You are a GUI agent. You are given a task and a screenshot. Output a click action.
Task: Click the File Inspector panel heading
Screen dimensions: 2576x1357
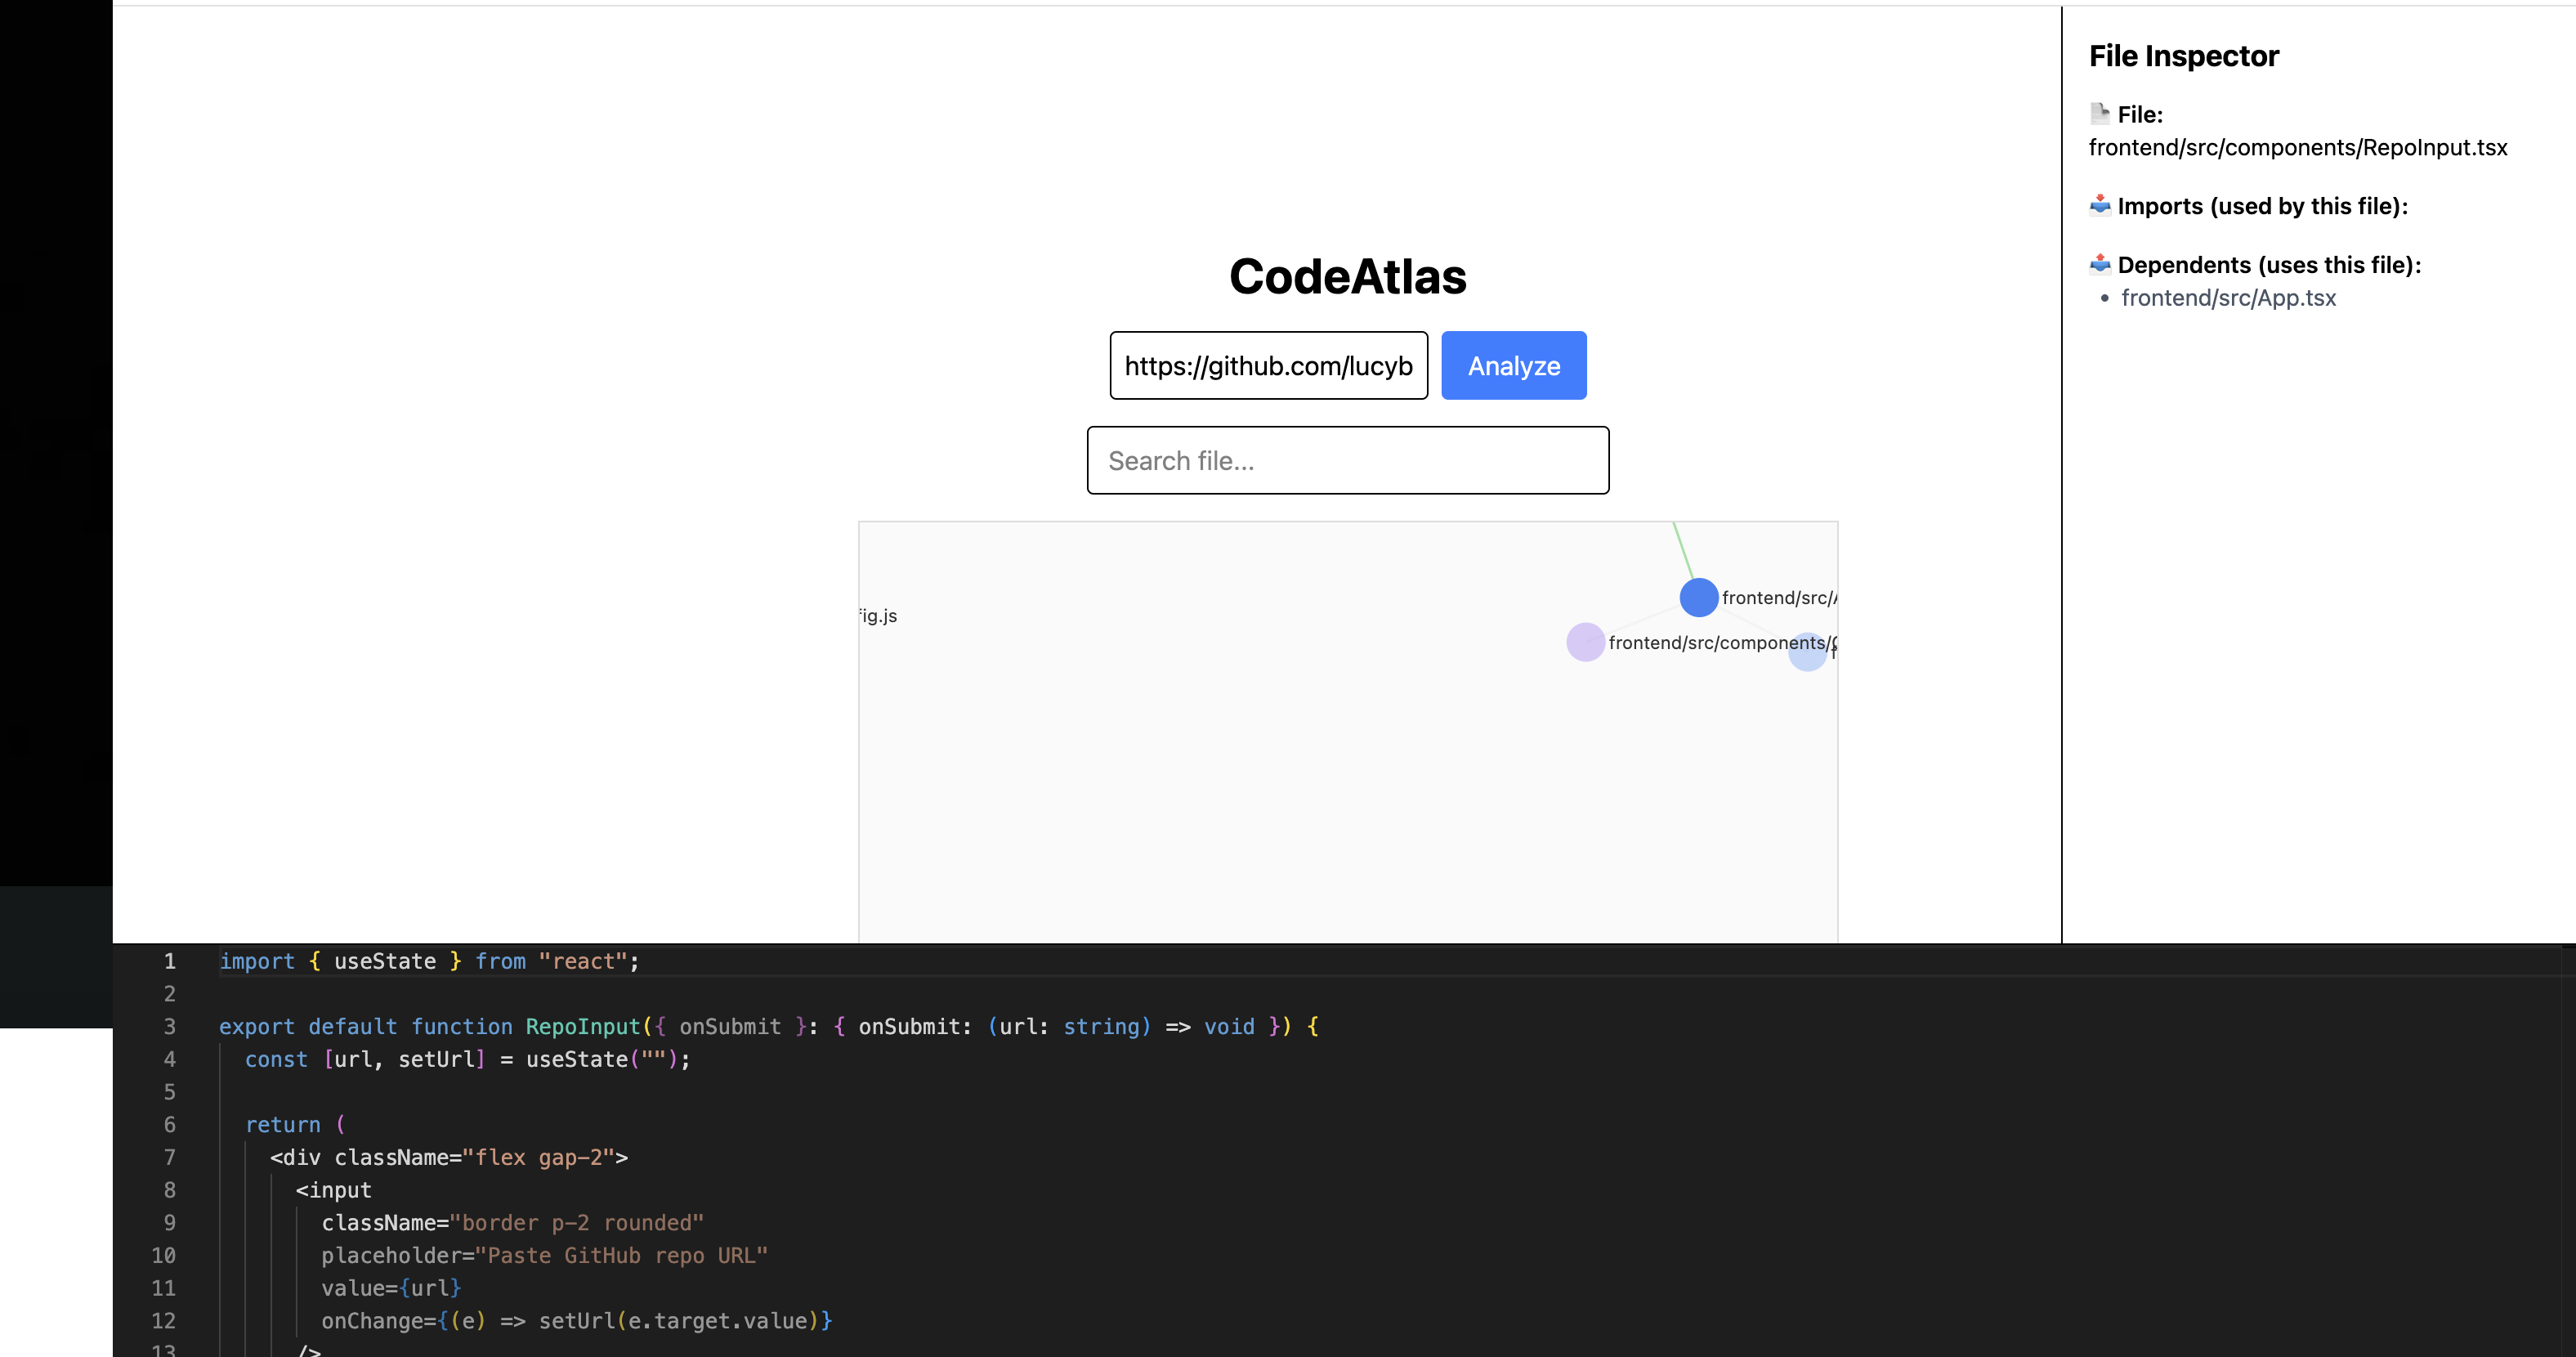(x=2183, y=56)
